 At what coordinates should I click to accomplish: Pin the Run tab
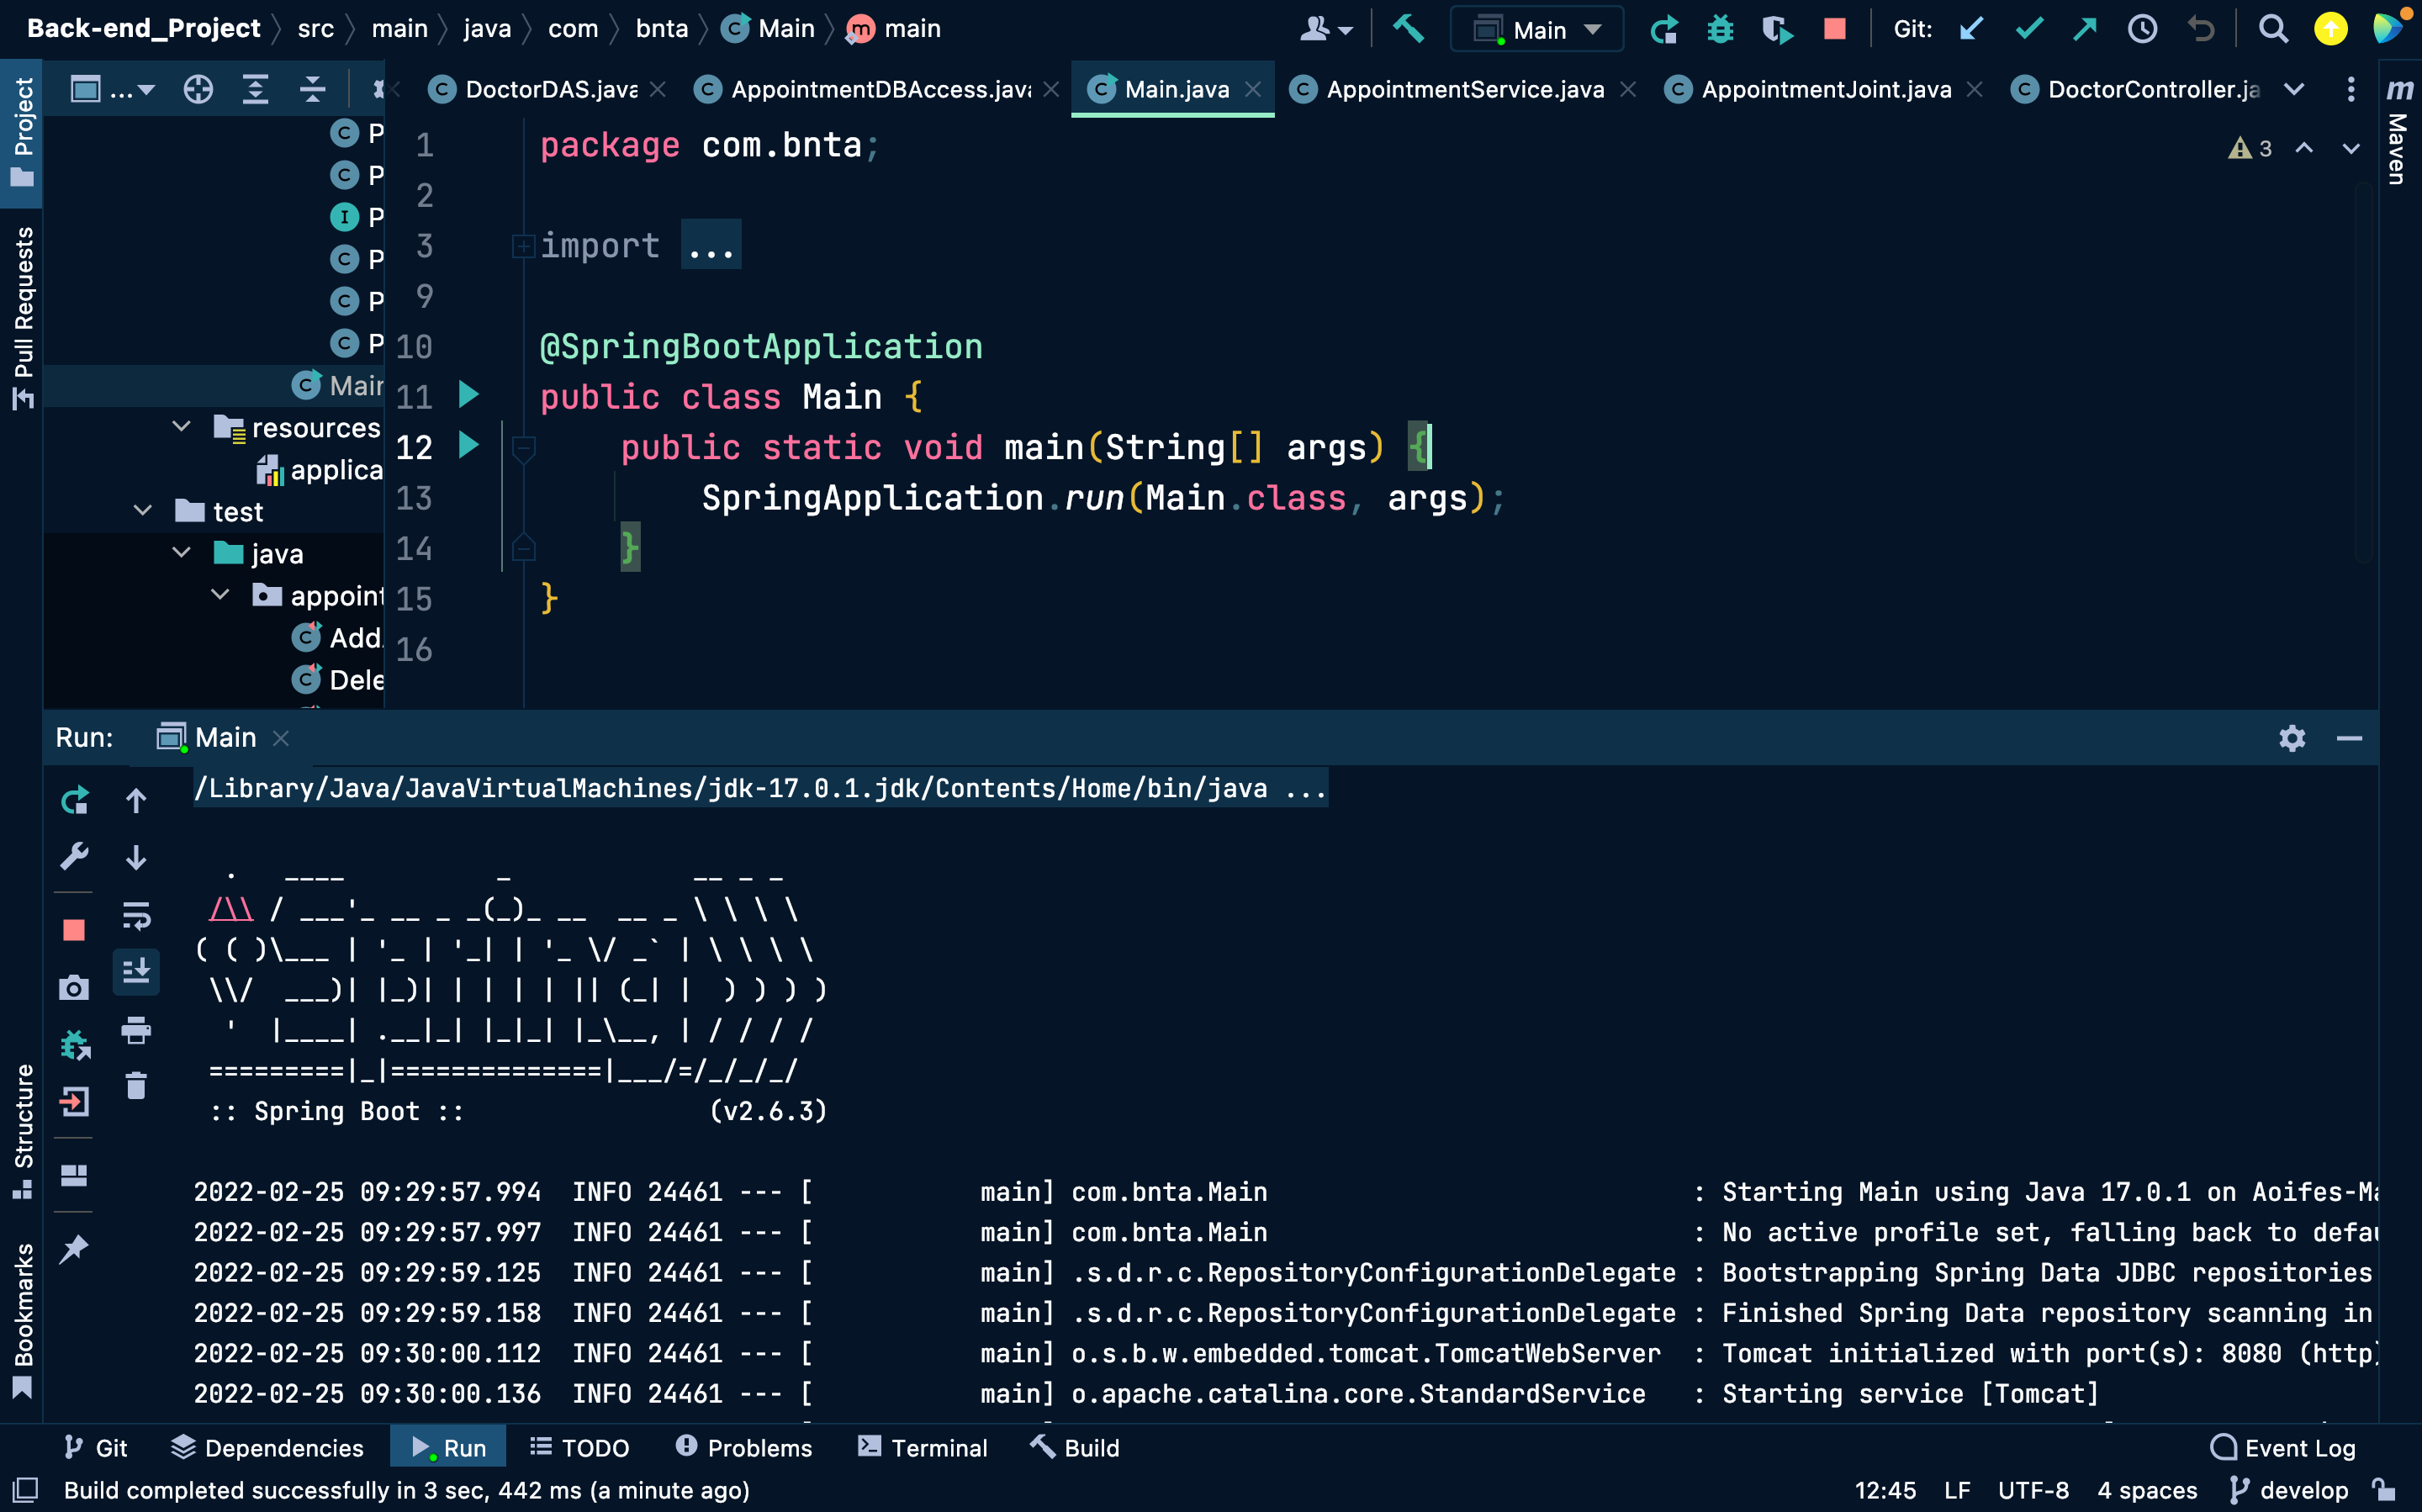click(x=74, y=1248)
